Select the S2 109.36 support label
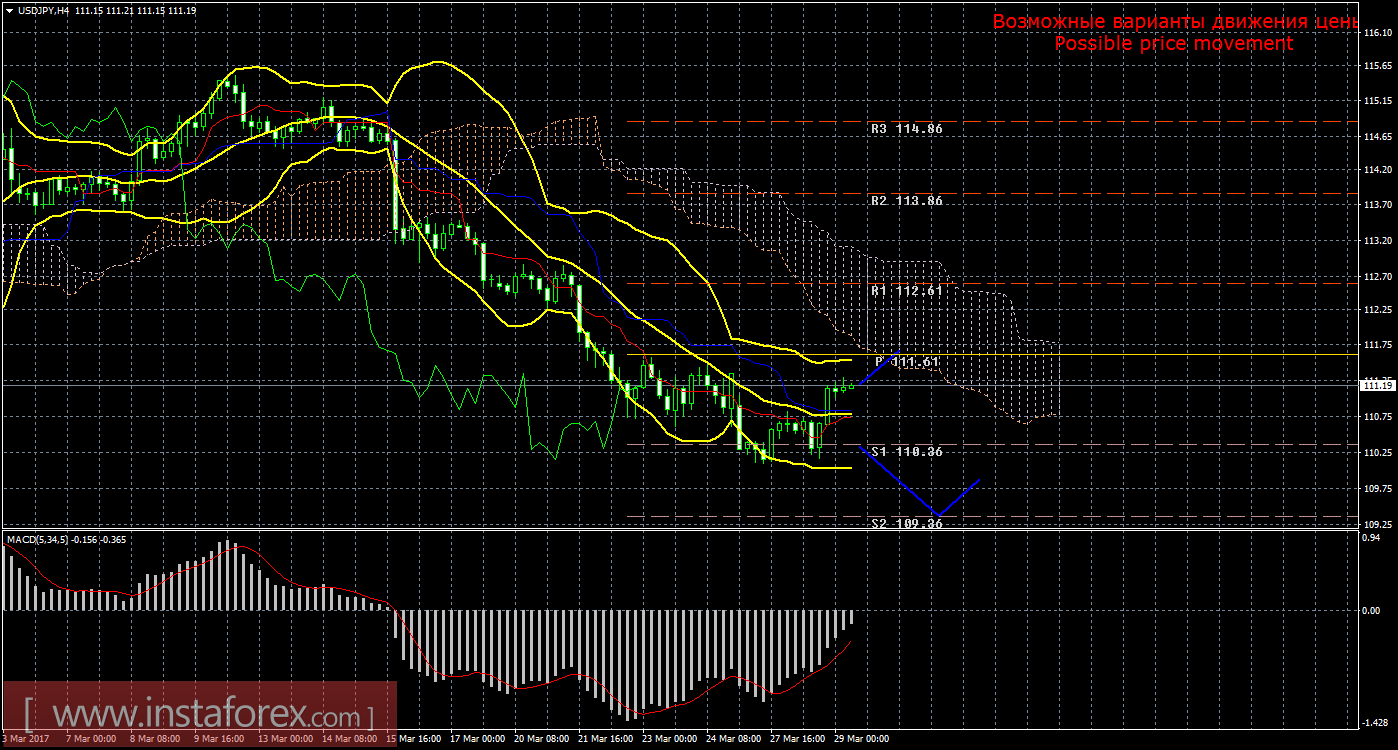This screenshot has height=750, width=1398. click(x=906, y=523)
